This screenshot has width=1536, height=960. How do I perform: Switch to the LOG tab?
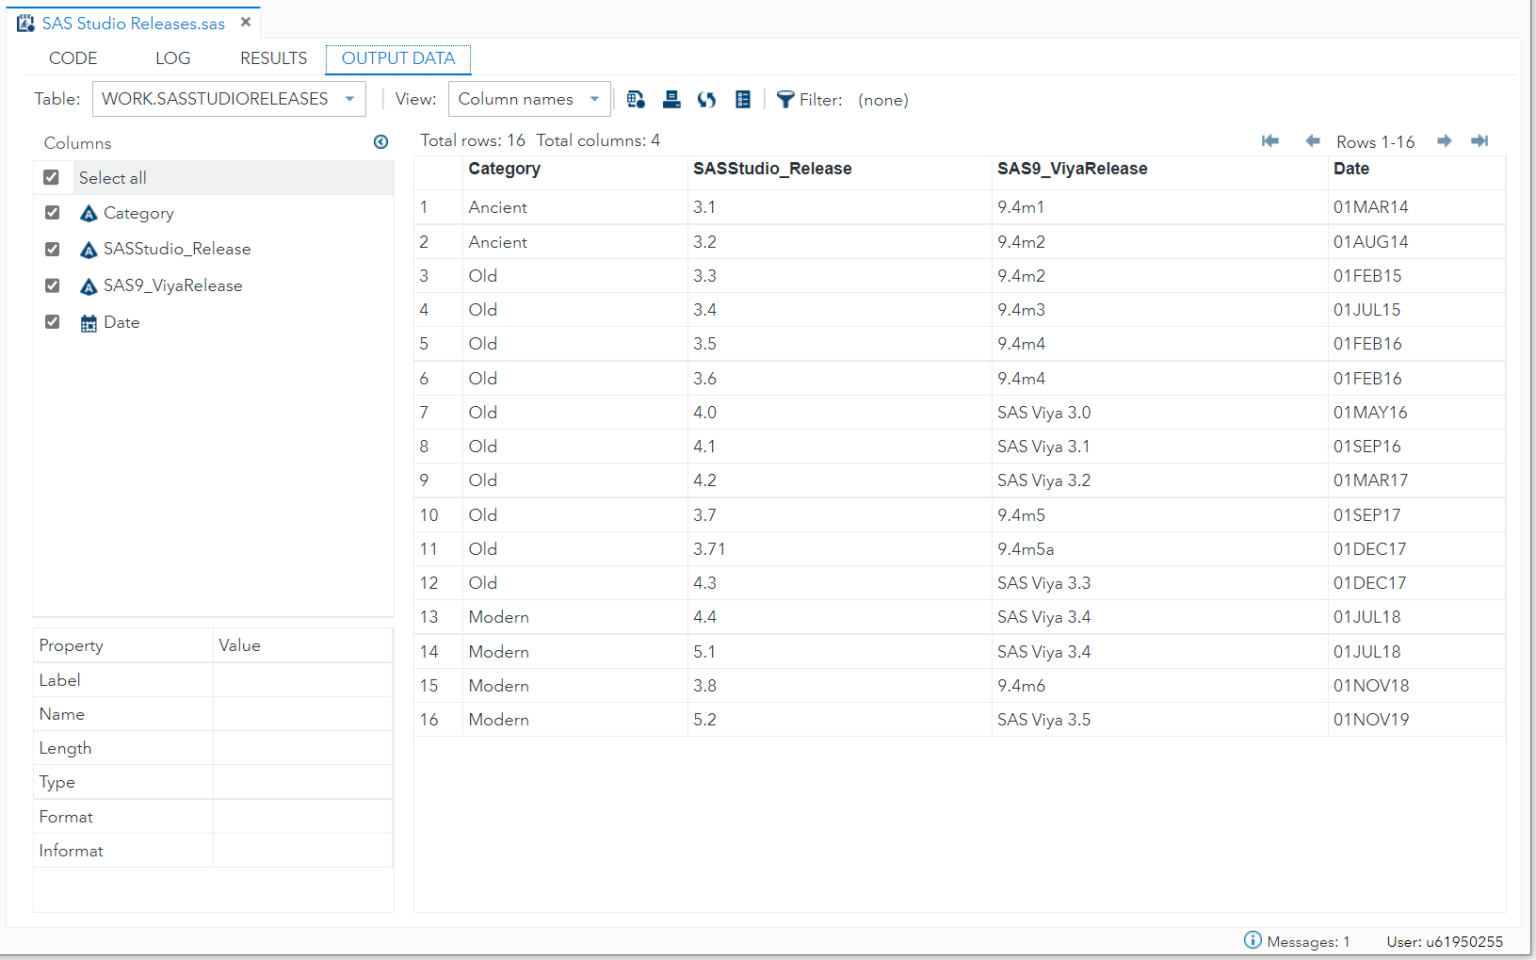pos(173,58)
